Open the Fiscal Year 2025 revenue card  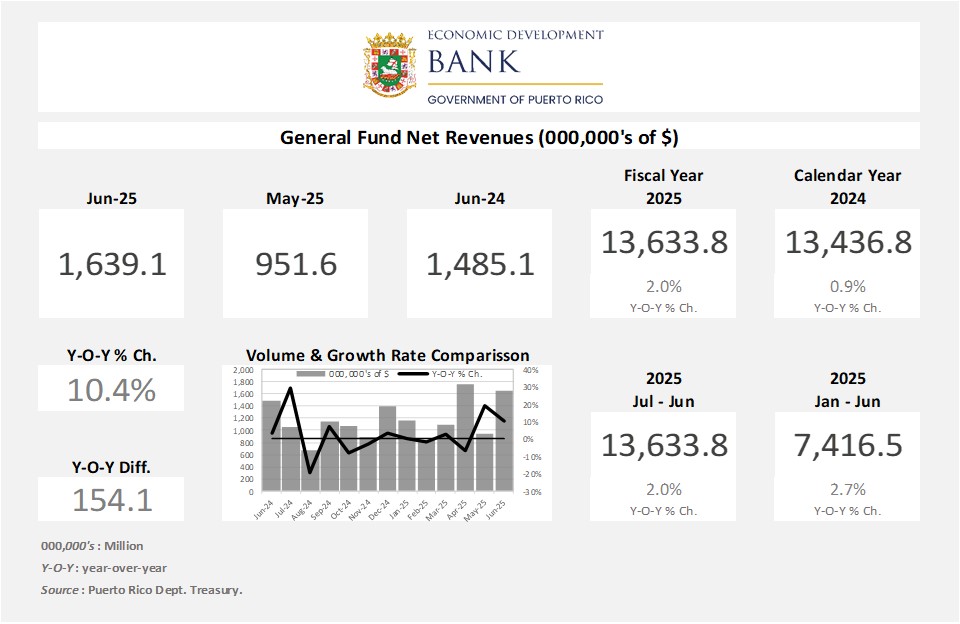(664, 262)
